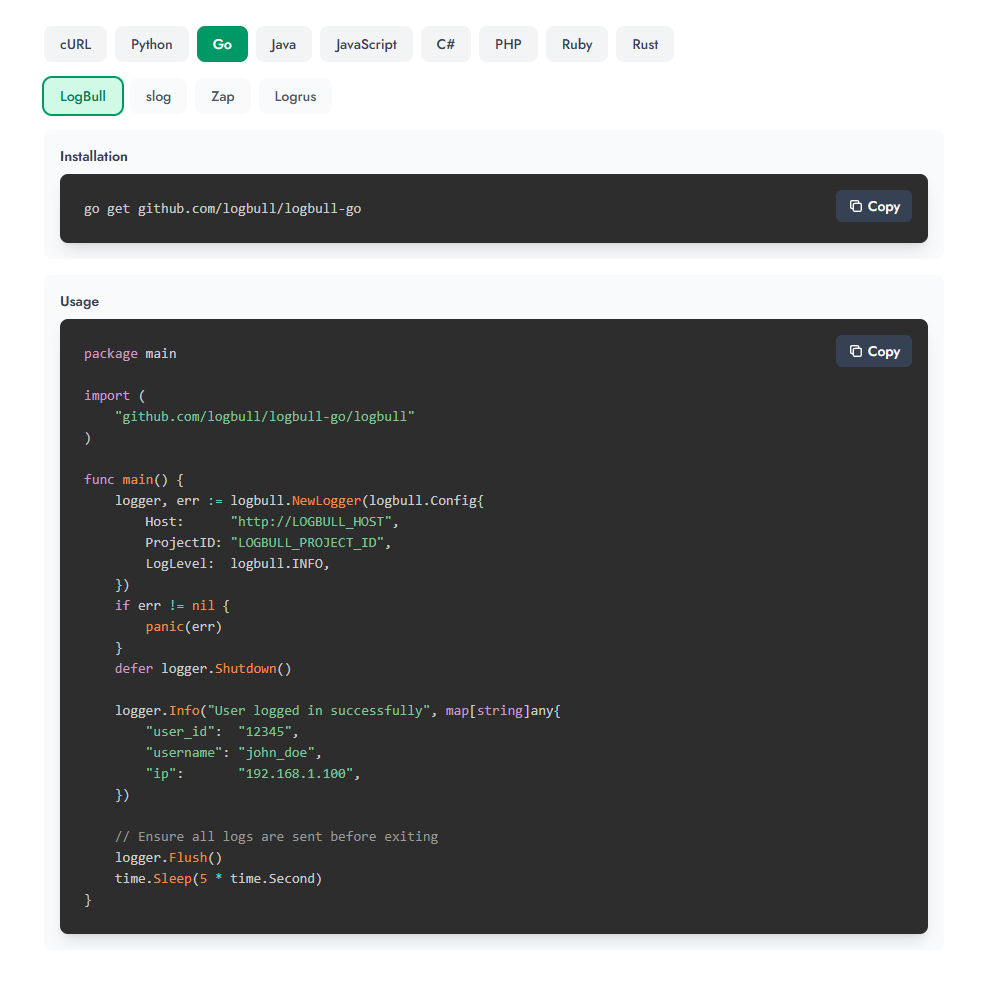Show the PHP code examples
This screenshot has width=985, height=985.
[508, 44]
